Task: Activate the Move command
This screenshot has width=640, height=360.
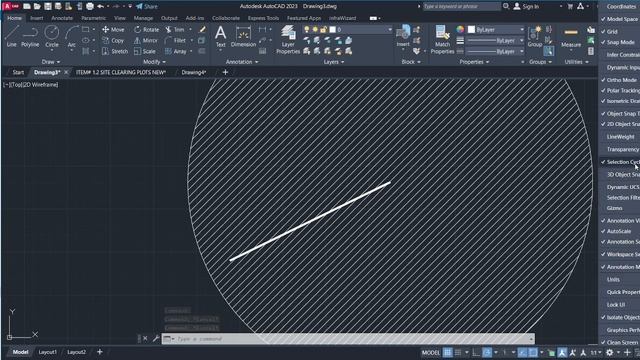Action: 113,29
